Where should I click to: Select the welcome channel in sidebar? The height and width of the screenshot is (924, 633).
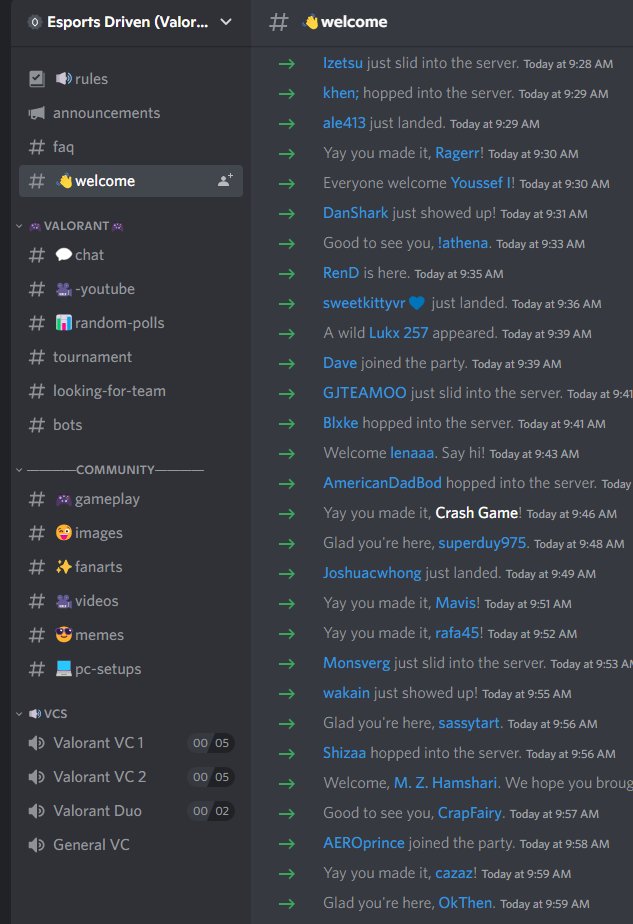click(x=131, y=181)
